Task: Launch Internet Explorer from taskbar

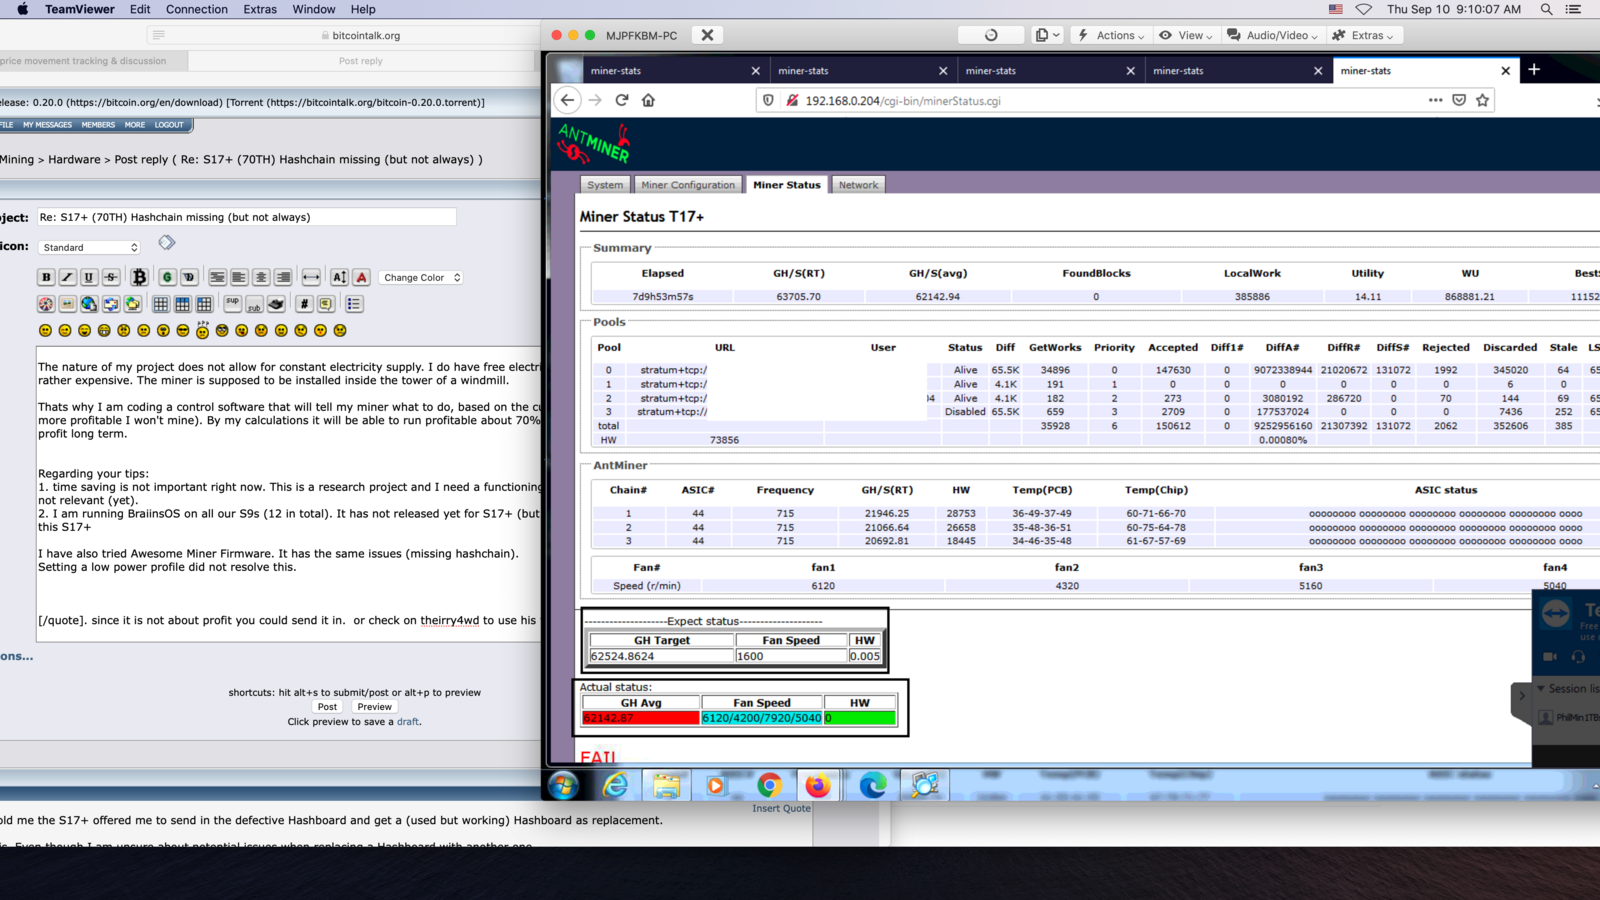Action: [615, 785]
